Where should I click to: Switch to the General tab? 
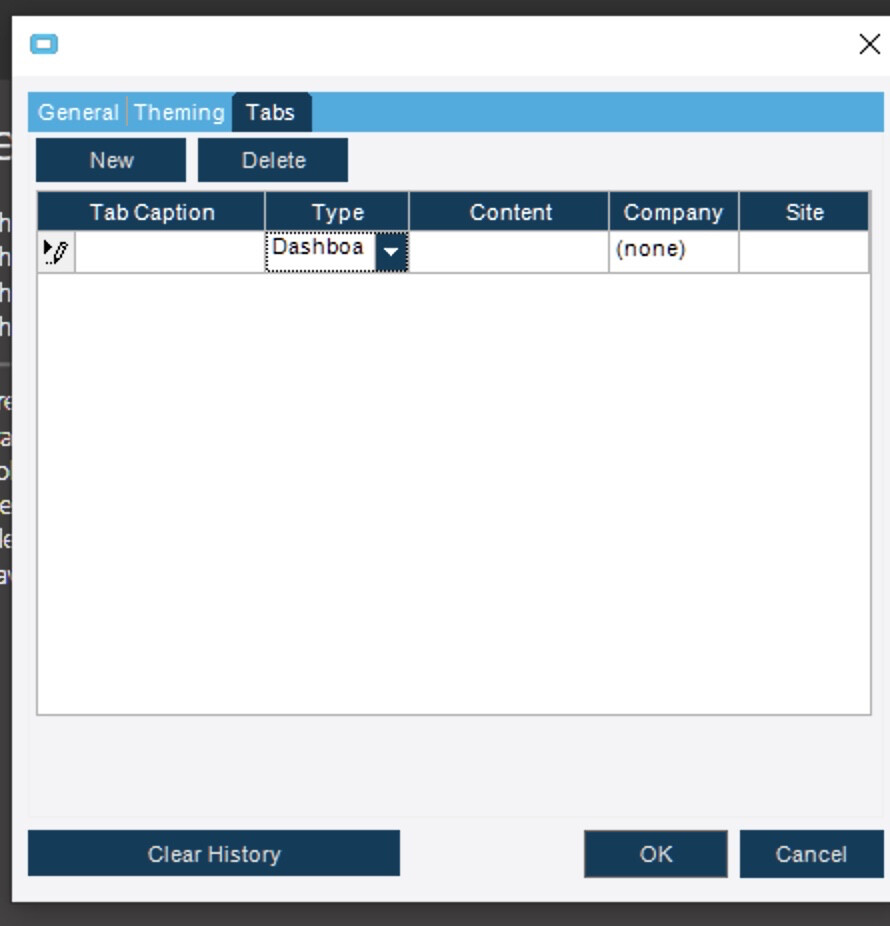[79, 113]
